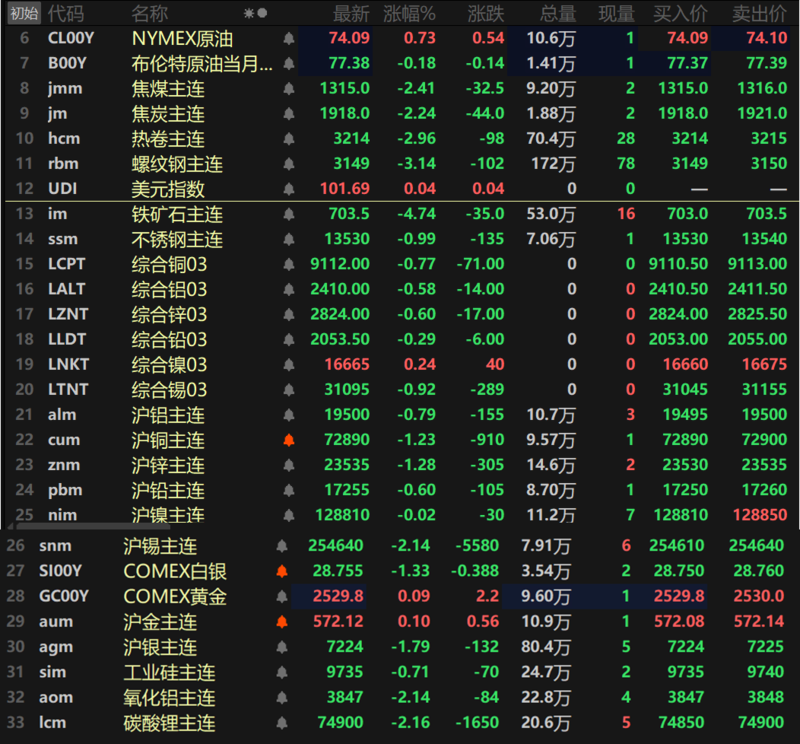Click the gear and dot icons in header
The image size is (800, 744).
pos(256,13)
